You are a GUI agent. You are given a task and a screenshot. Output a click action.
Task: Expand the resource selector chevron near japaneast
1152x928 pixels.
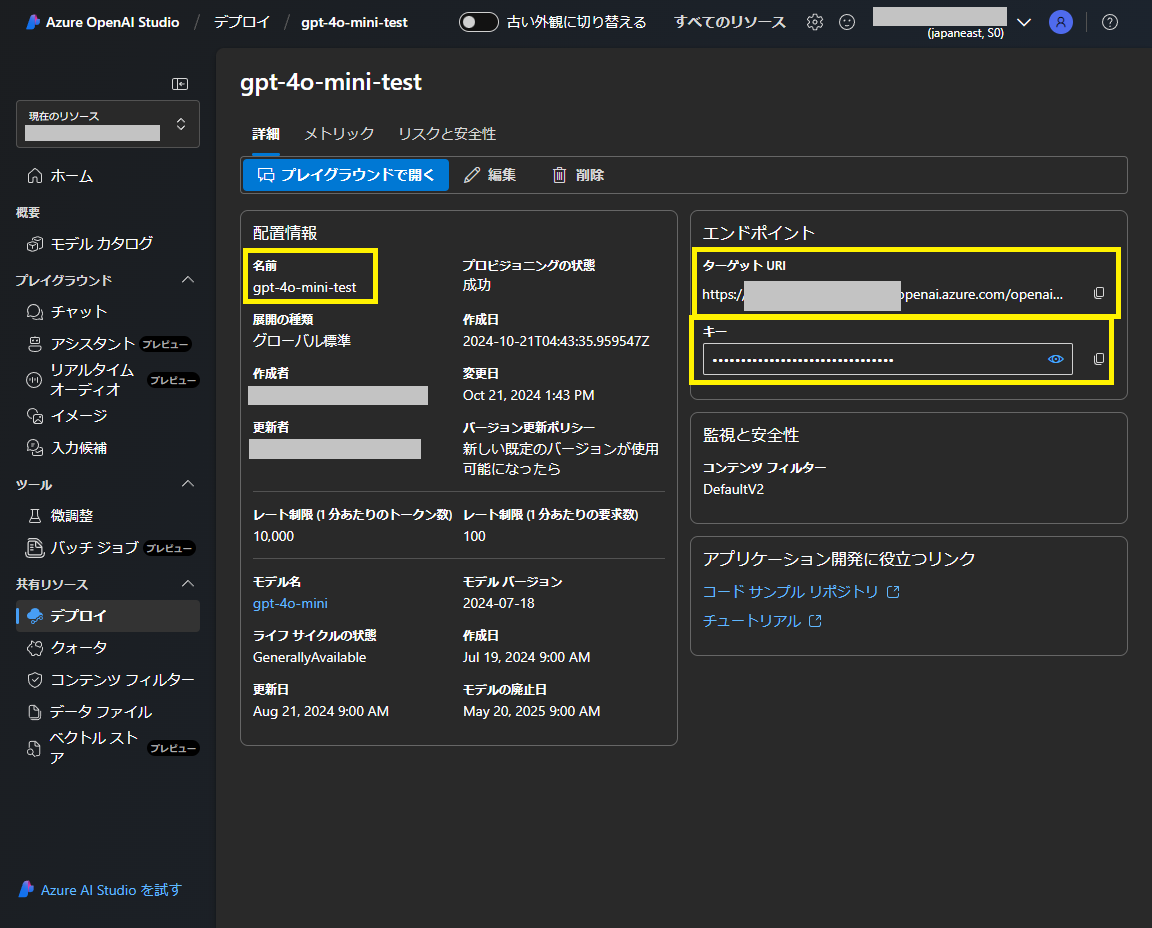(1022, 20)
